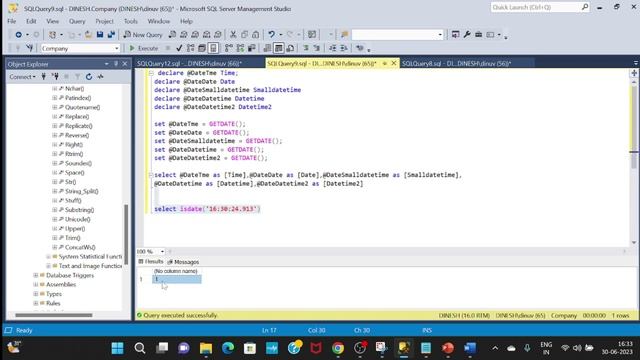Open Google Chrome from taskbar

[338, 348]
